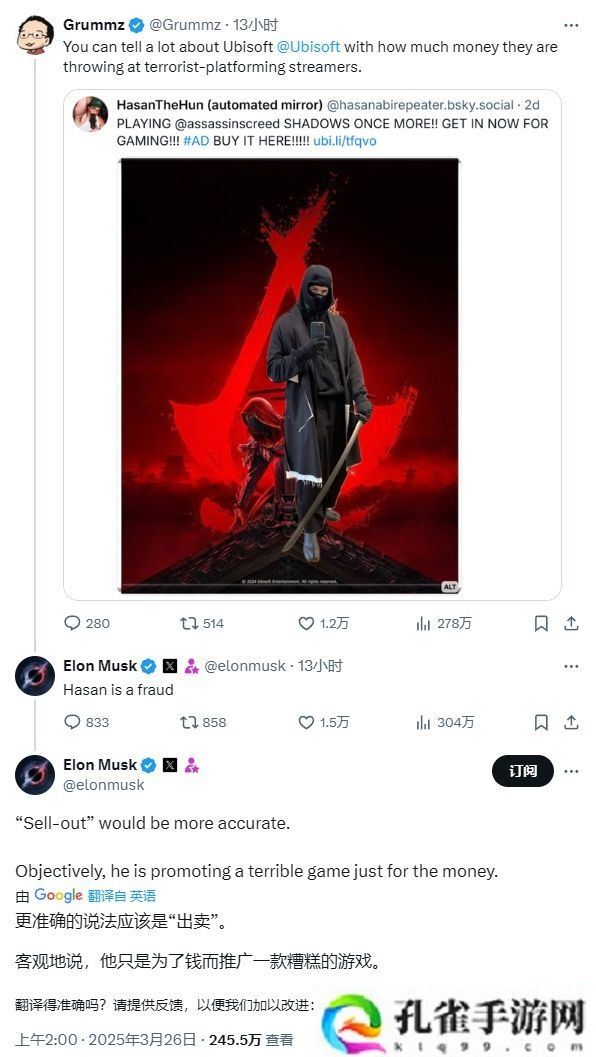
Task: Click the #AD hashtag
Action: pyautogui.click(x=196, y=141)
